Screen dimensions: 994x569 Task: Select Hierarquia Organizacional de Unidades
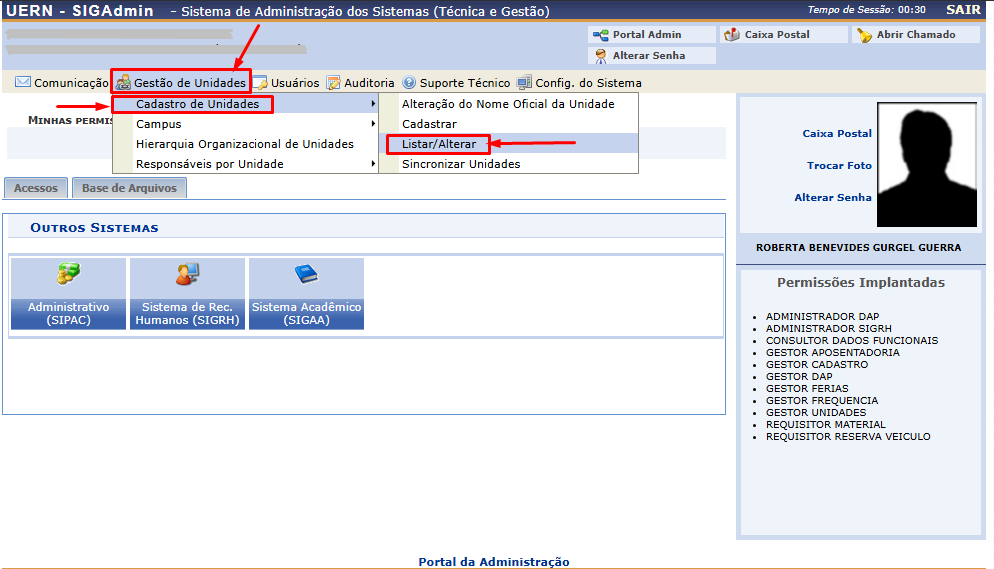coord(245,144)
